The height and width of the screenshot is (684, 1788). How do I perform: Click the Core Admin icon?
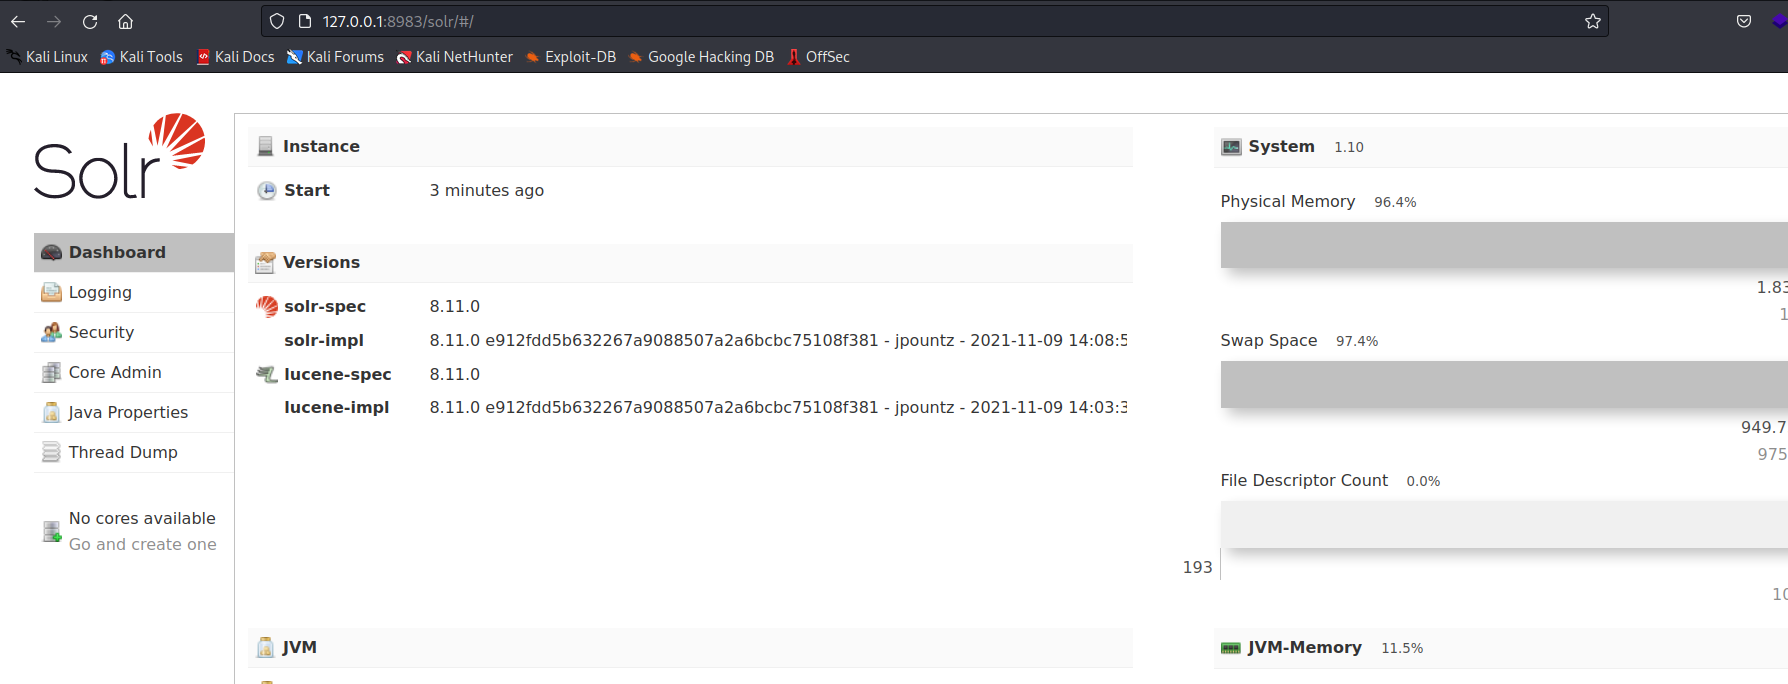[x=51, y=372]
